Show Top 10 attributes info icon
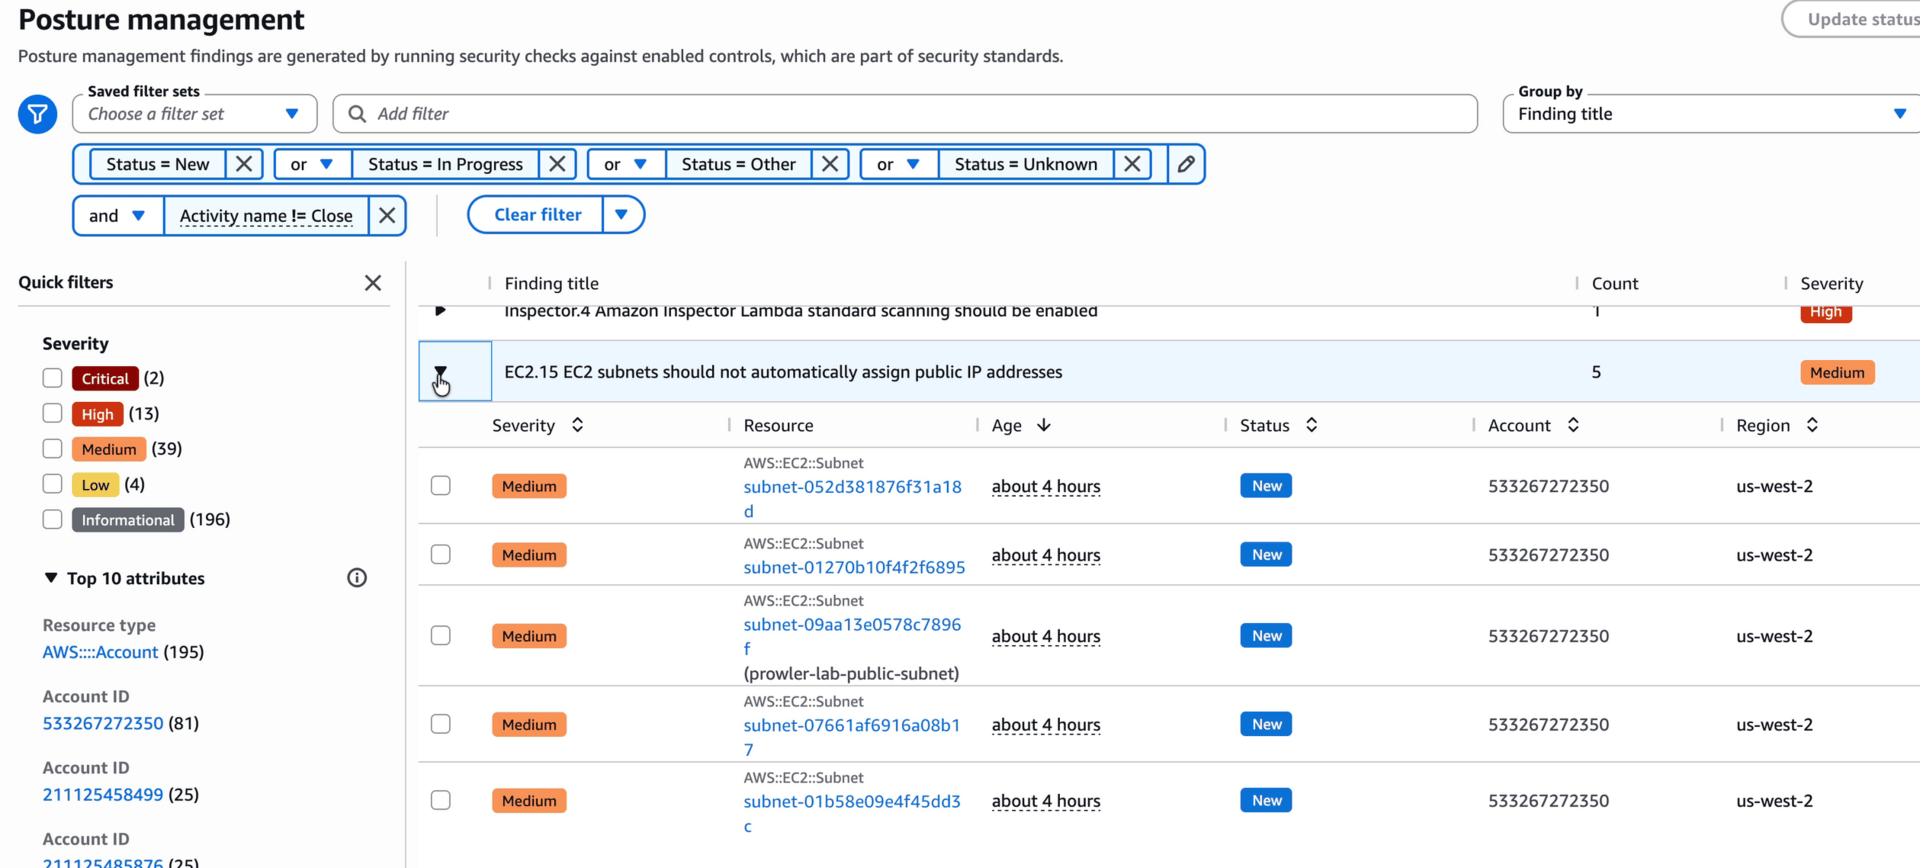 pyautogui.click(x=357, y=578)
